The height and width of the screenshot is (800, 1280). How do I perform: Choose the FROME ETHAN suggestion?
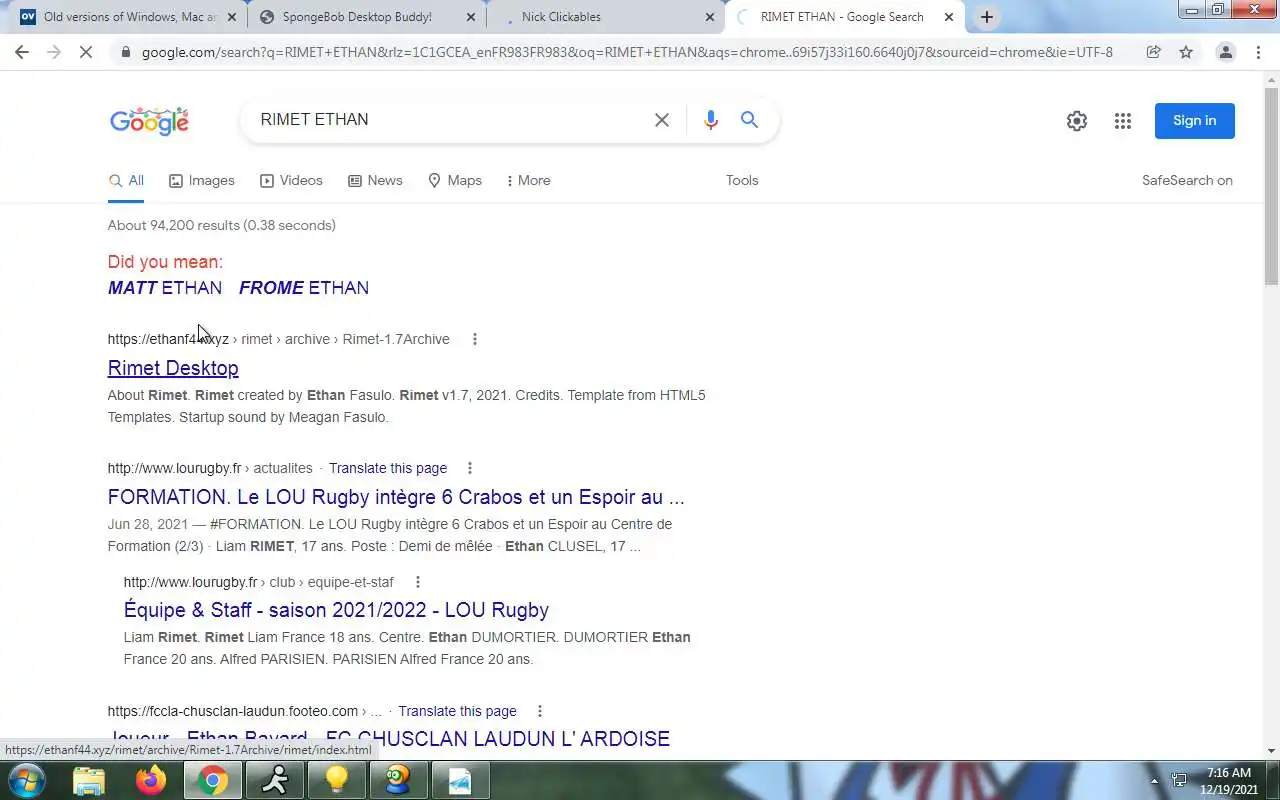[304, 288]
